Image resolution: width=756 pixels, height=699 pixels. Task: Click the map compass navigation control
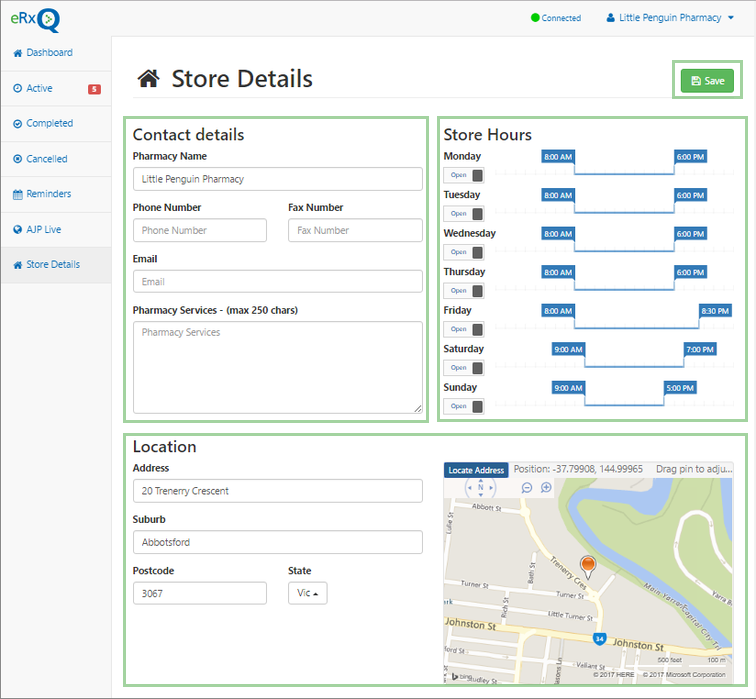tap(480, 487)
